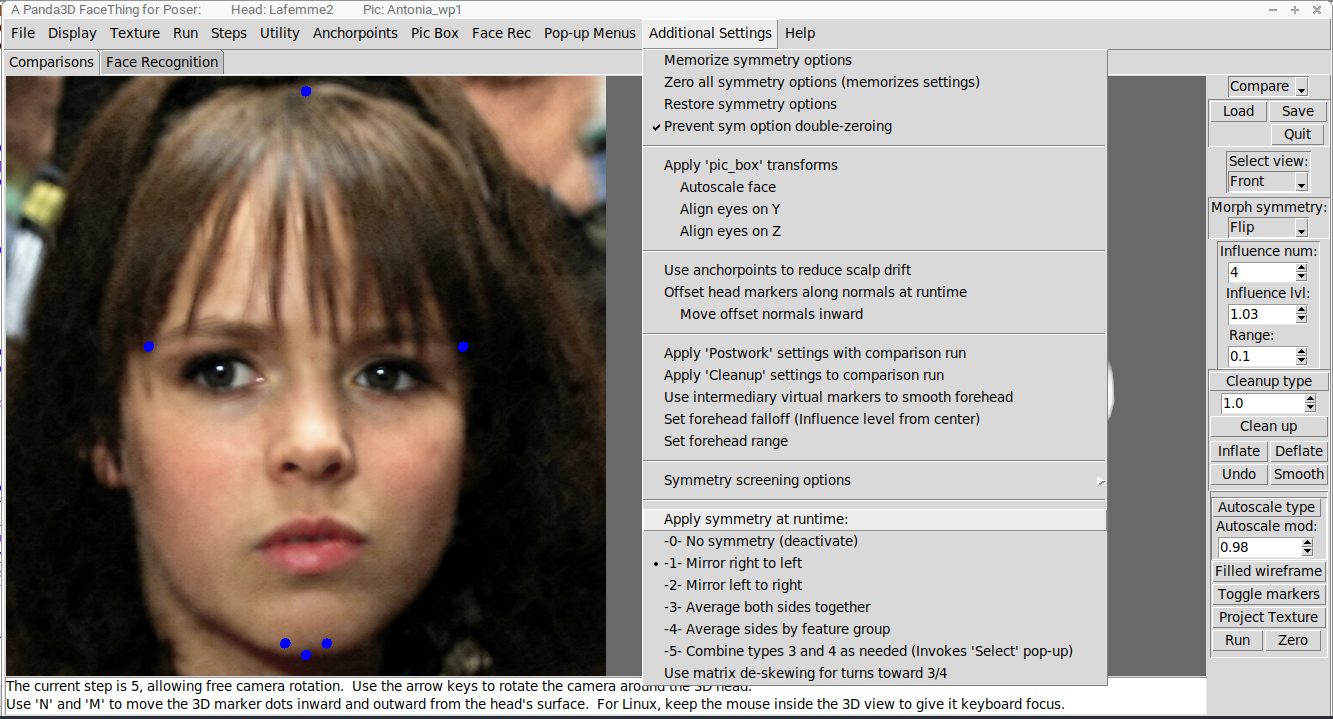
Task: Select '-4- Average sides by feature group'
Action: coord(874,629)
